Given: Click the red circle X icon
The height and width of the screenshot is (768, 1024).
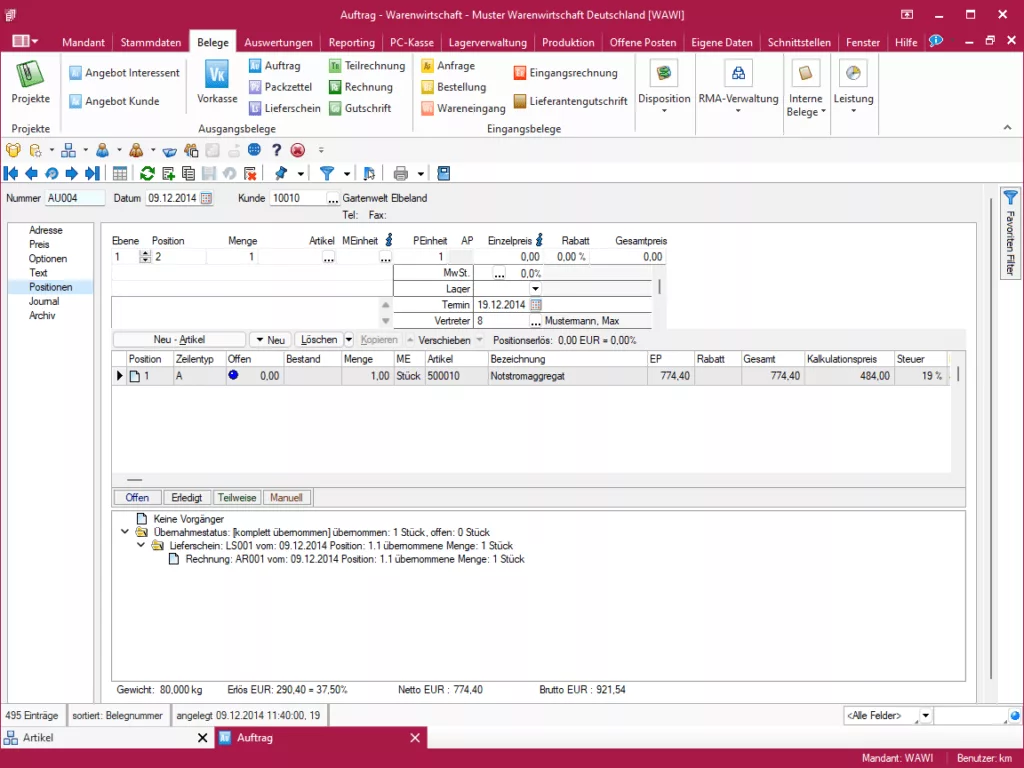Looking at the screenshot, I should point(298,150).
